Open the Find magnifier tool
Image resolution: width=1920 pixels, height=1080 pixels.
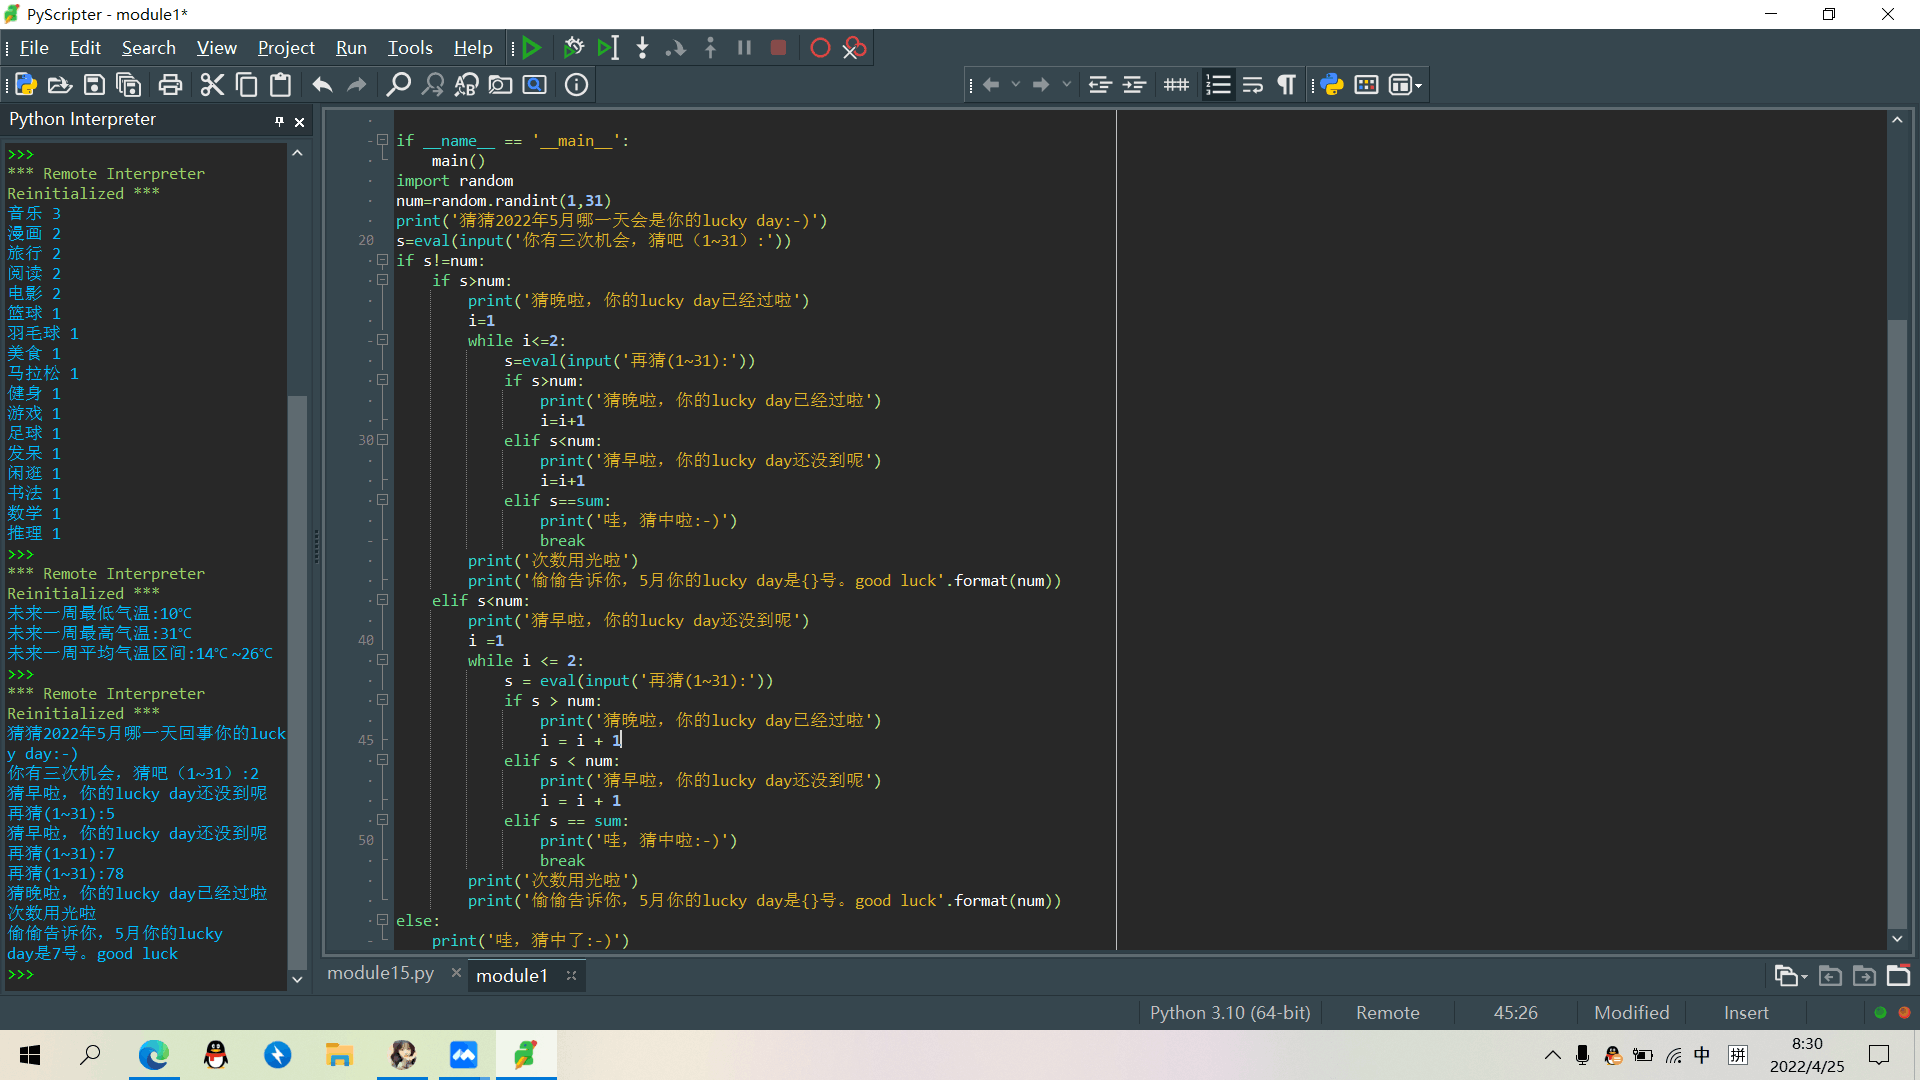[398, 85]
